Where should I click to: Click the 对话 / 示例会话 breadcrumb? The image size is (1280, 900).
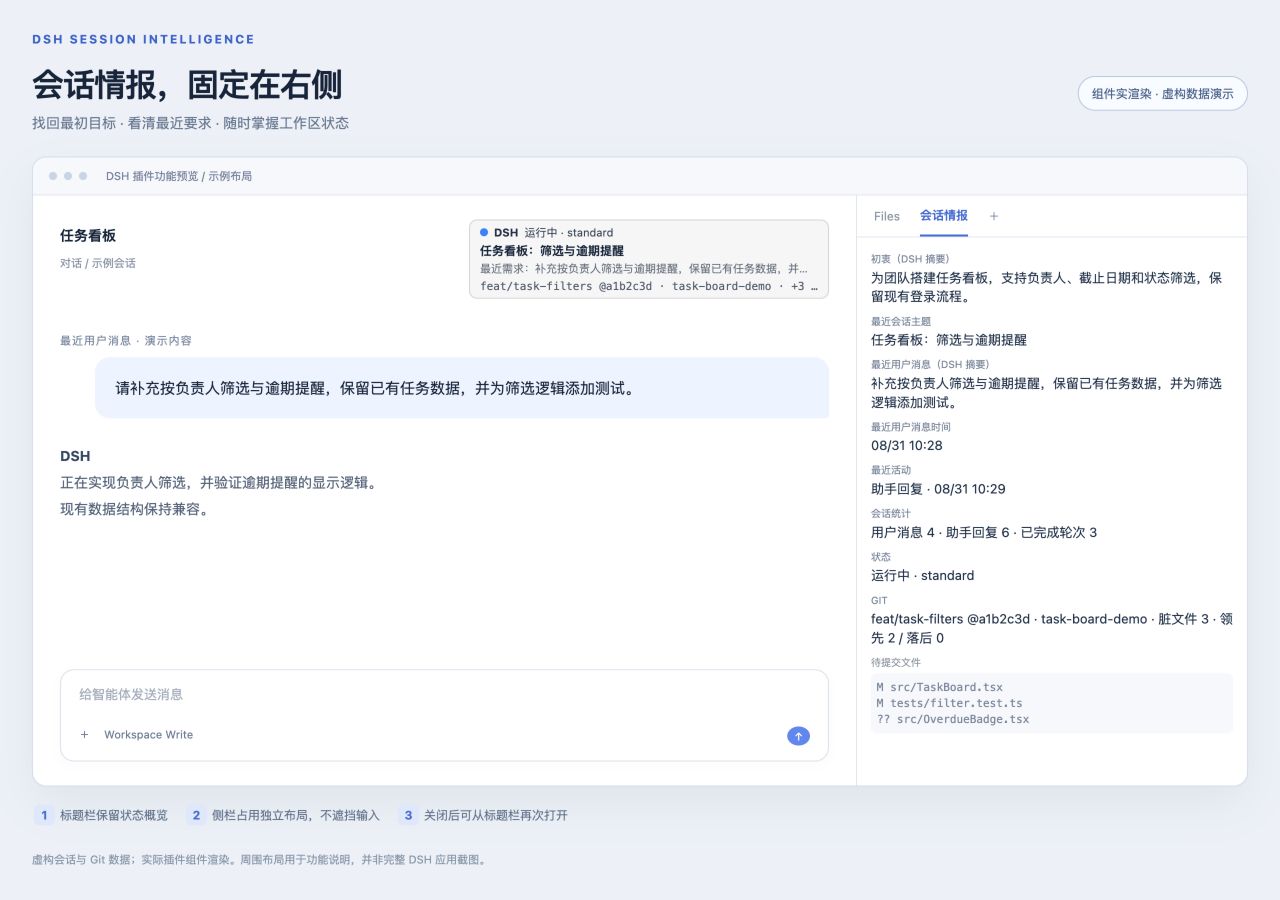[98, 263]
